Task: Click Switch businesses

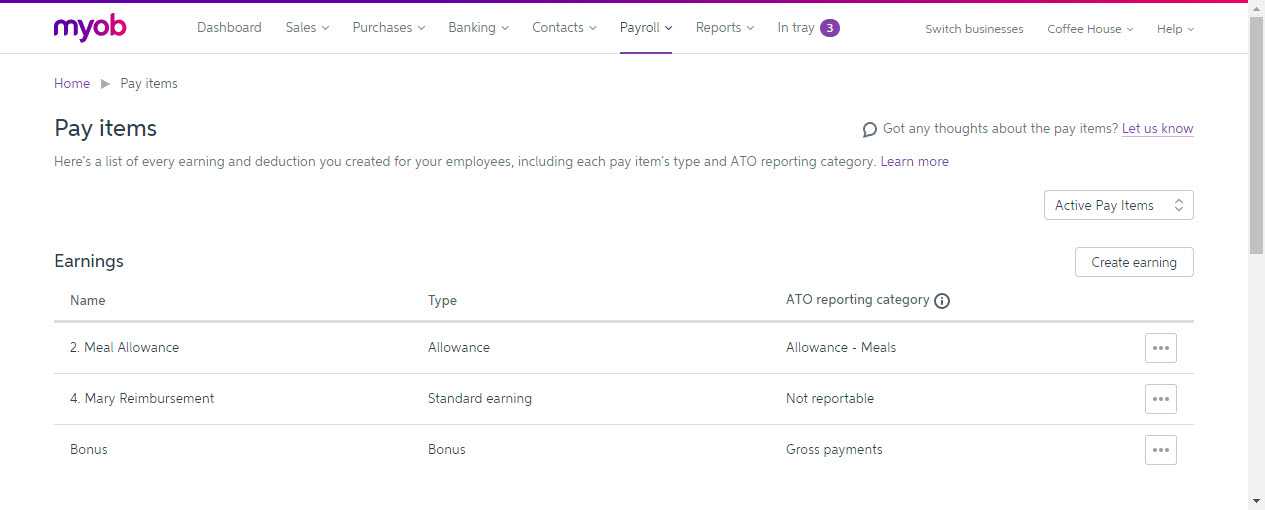Action: pos(974,29)
